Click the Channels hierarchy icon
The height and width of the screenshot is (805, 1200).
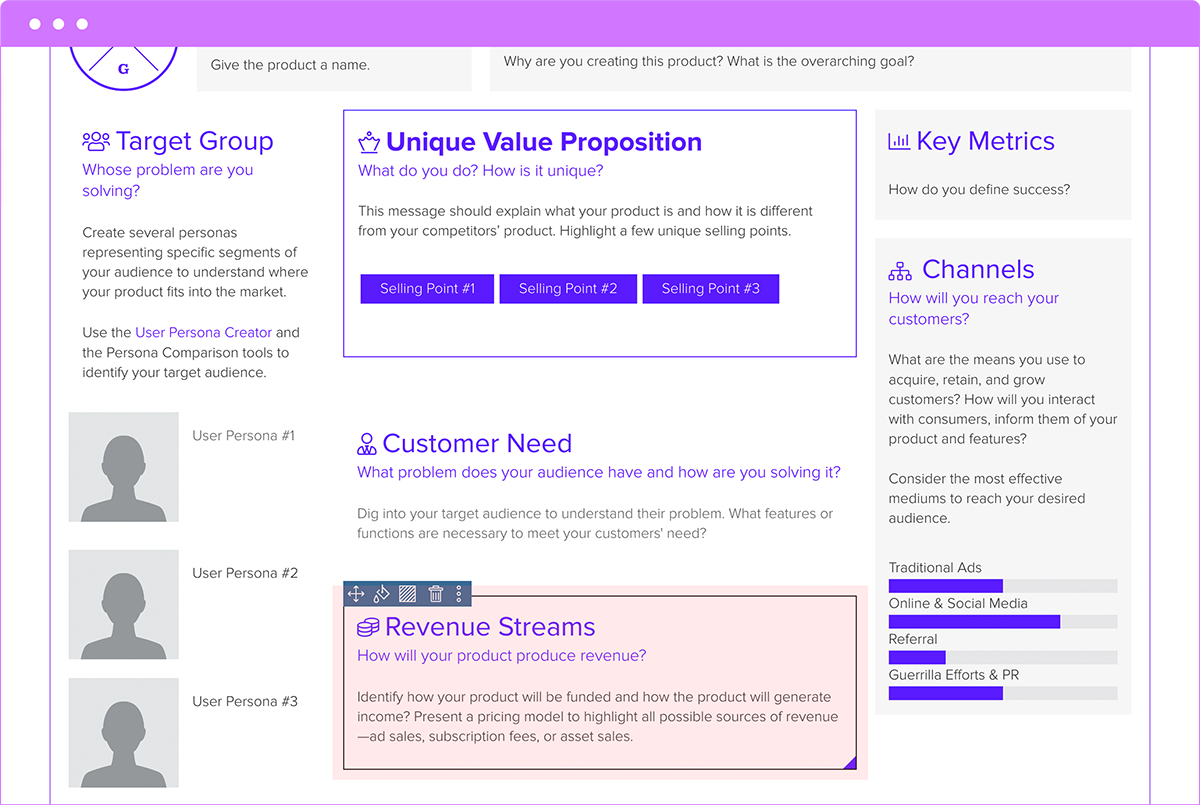point(899,268)
